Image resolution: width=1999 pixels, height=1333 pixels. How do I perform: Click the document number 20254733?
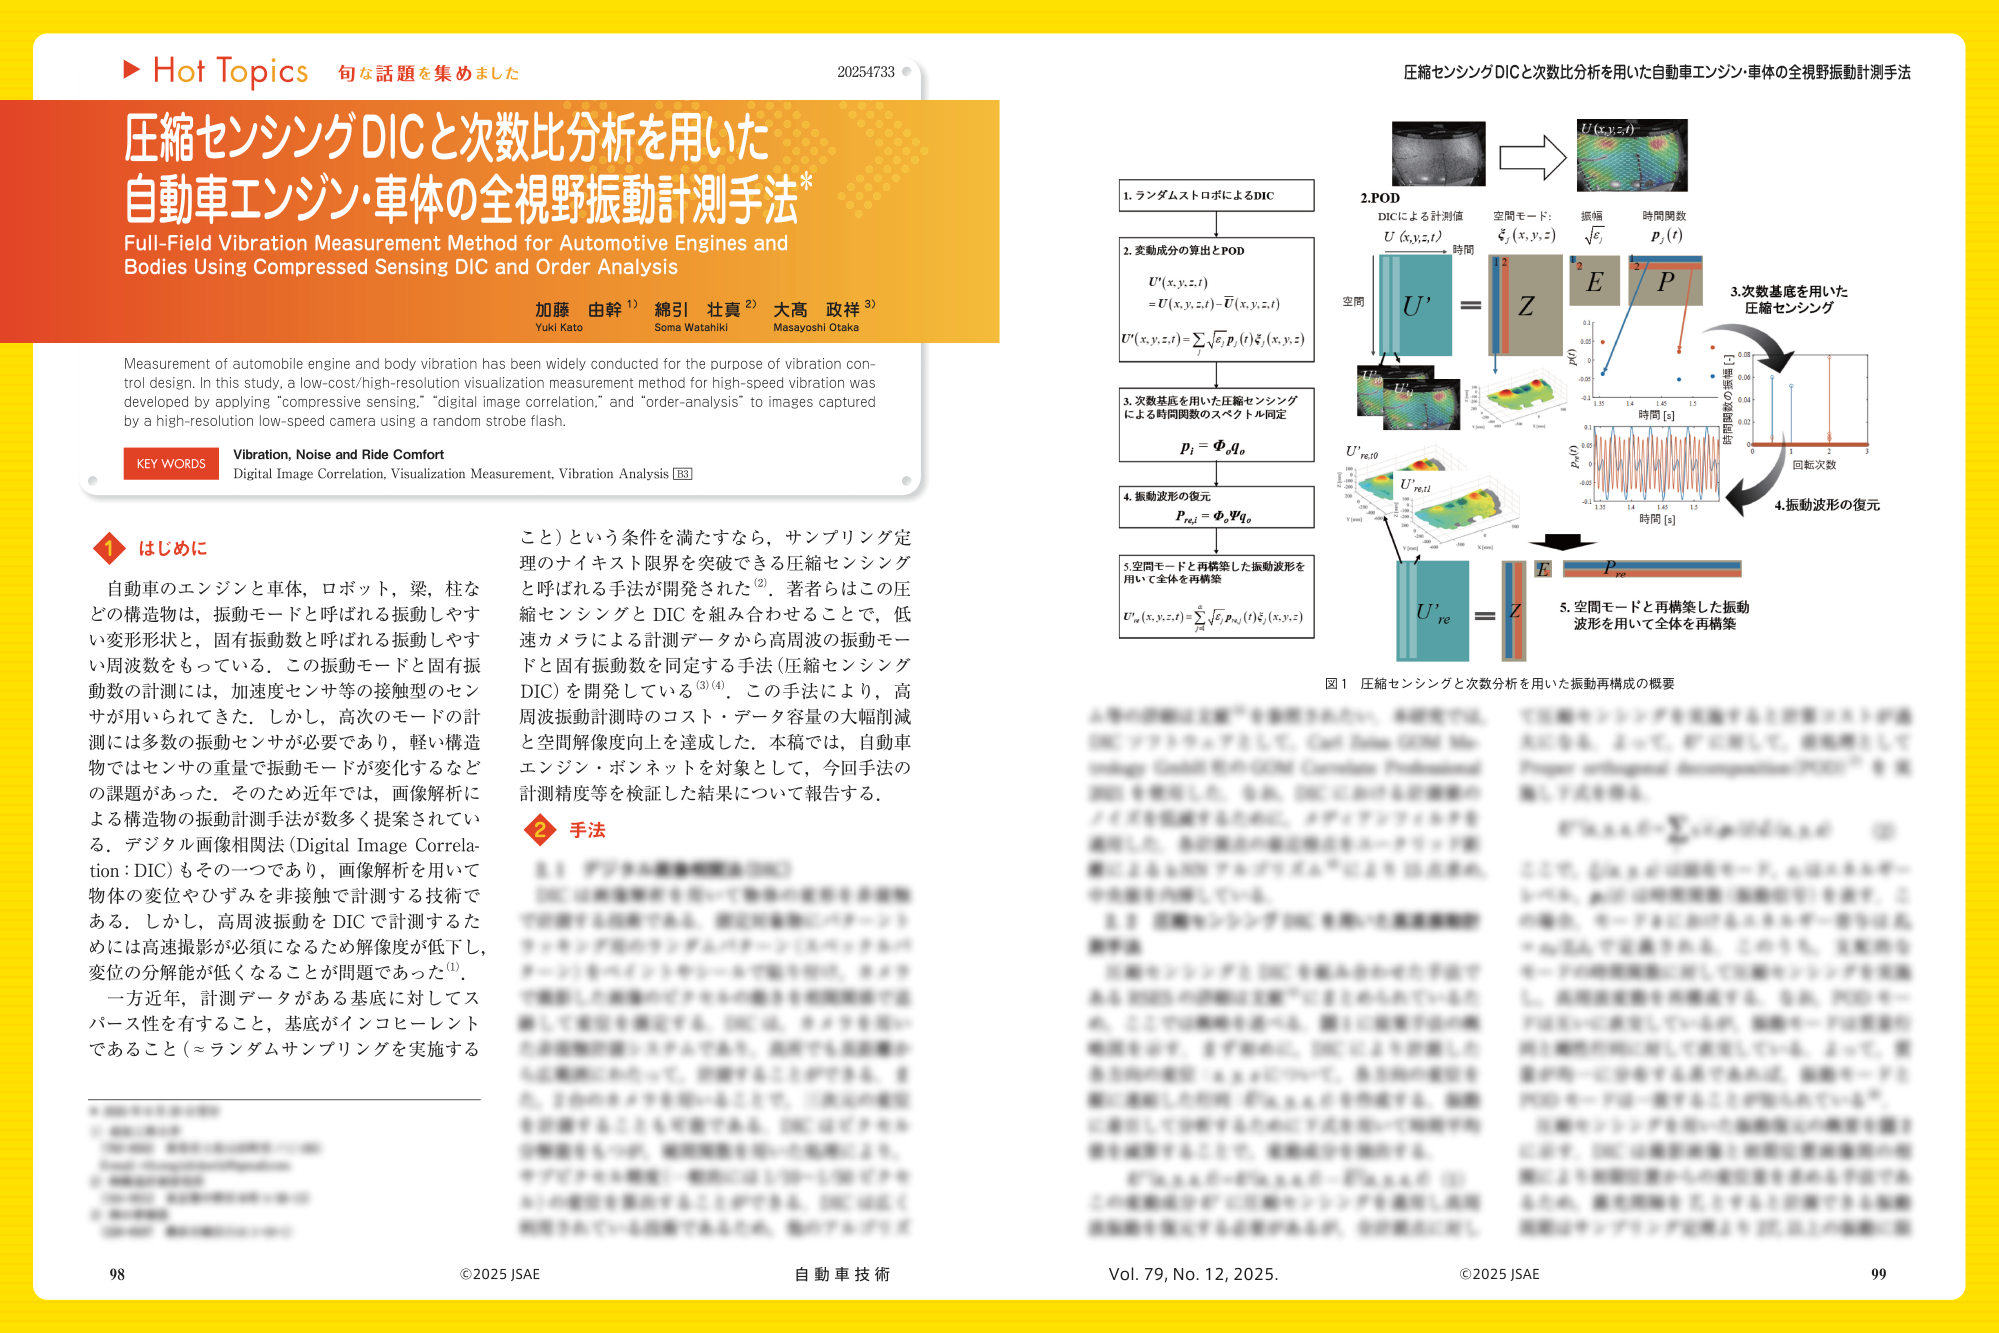coord(865,72)
